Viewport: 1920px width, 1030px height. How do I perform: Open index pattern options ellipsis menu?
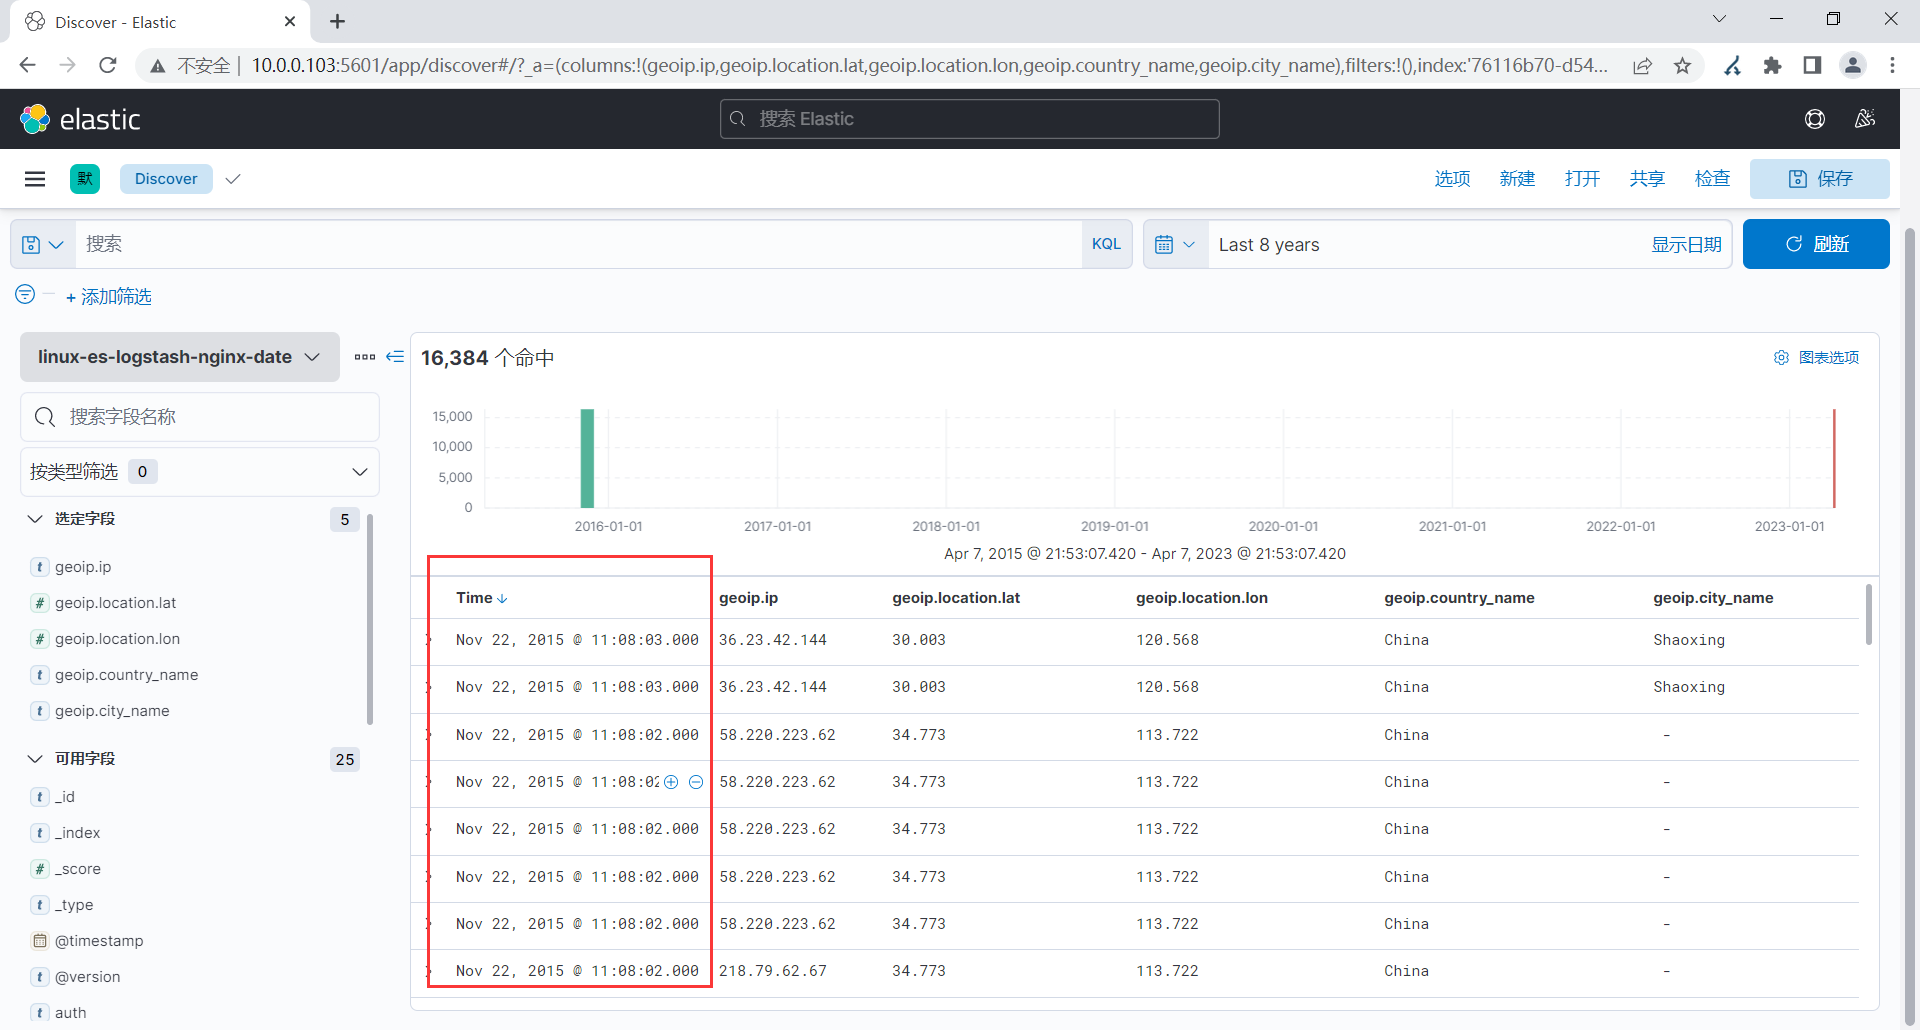point(365,357)
